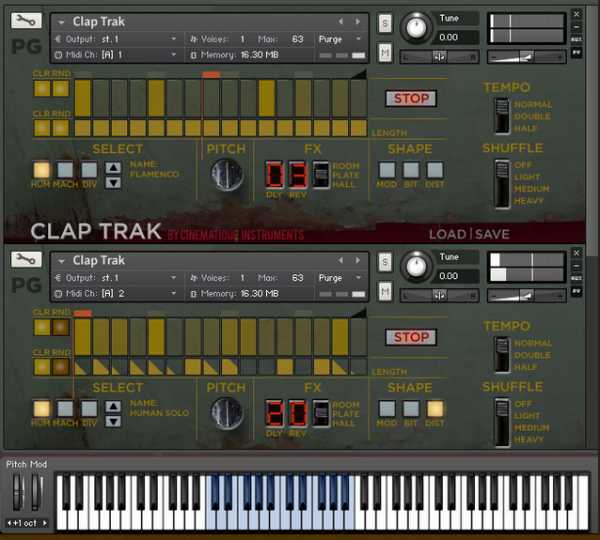Toggle DIV select button in bottom instrument
Image resolution: width=600 pixels, height=540 pixels.
(x=89, y=409)
